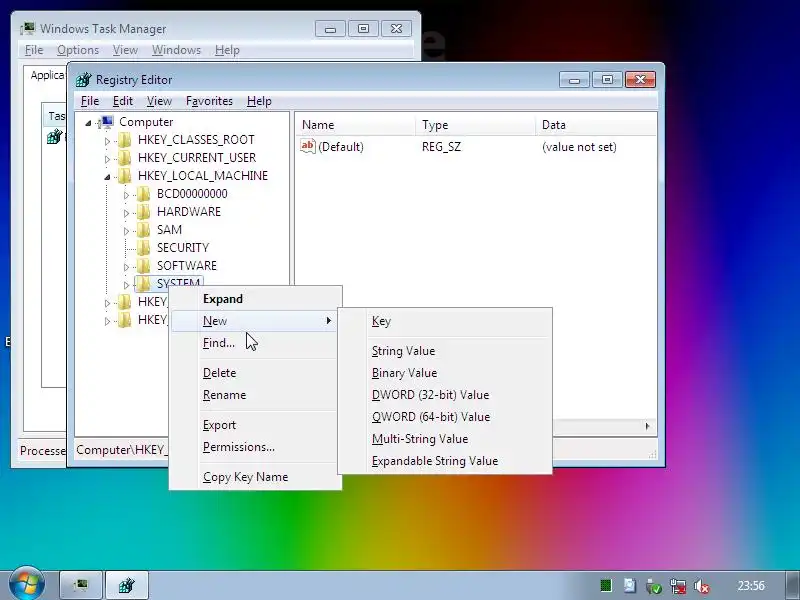Click the SYSTEM folder icon

[x=144, y=282]
